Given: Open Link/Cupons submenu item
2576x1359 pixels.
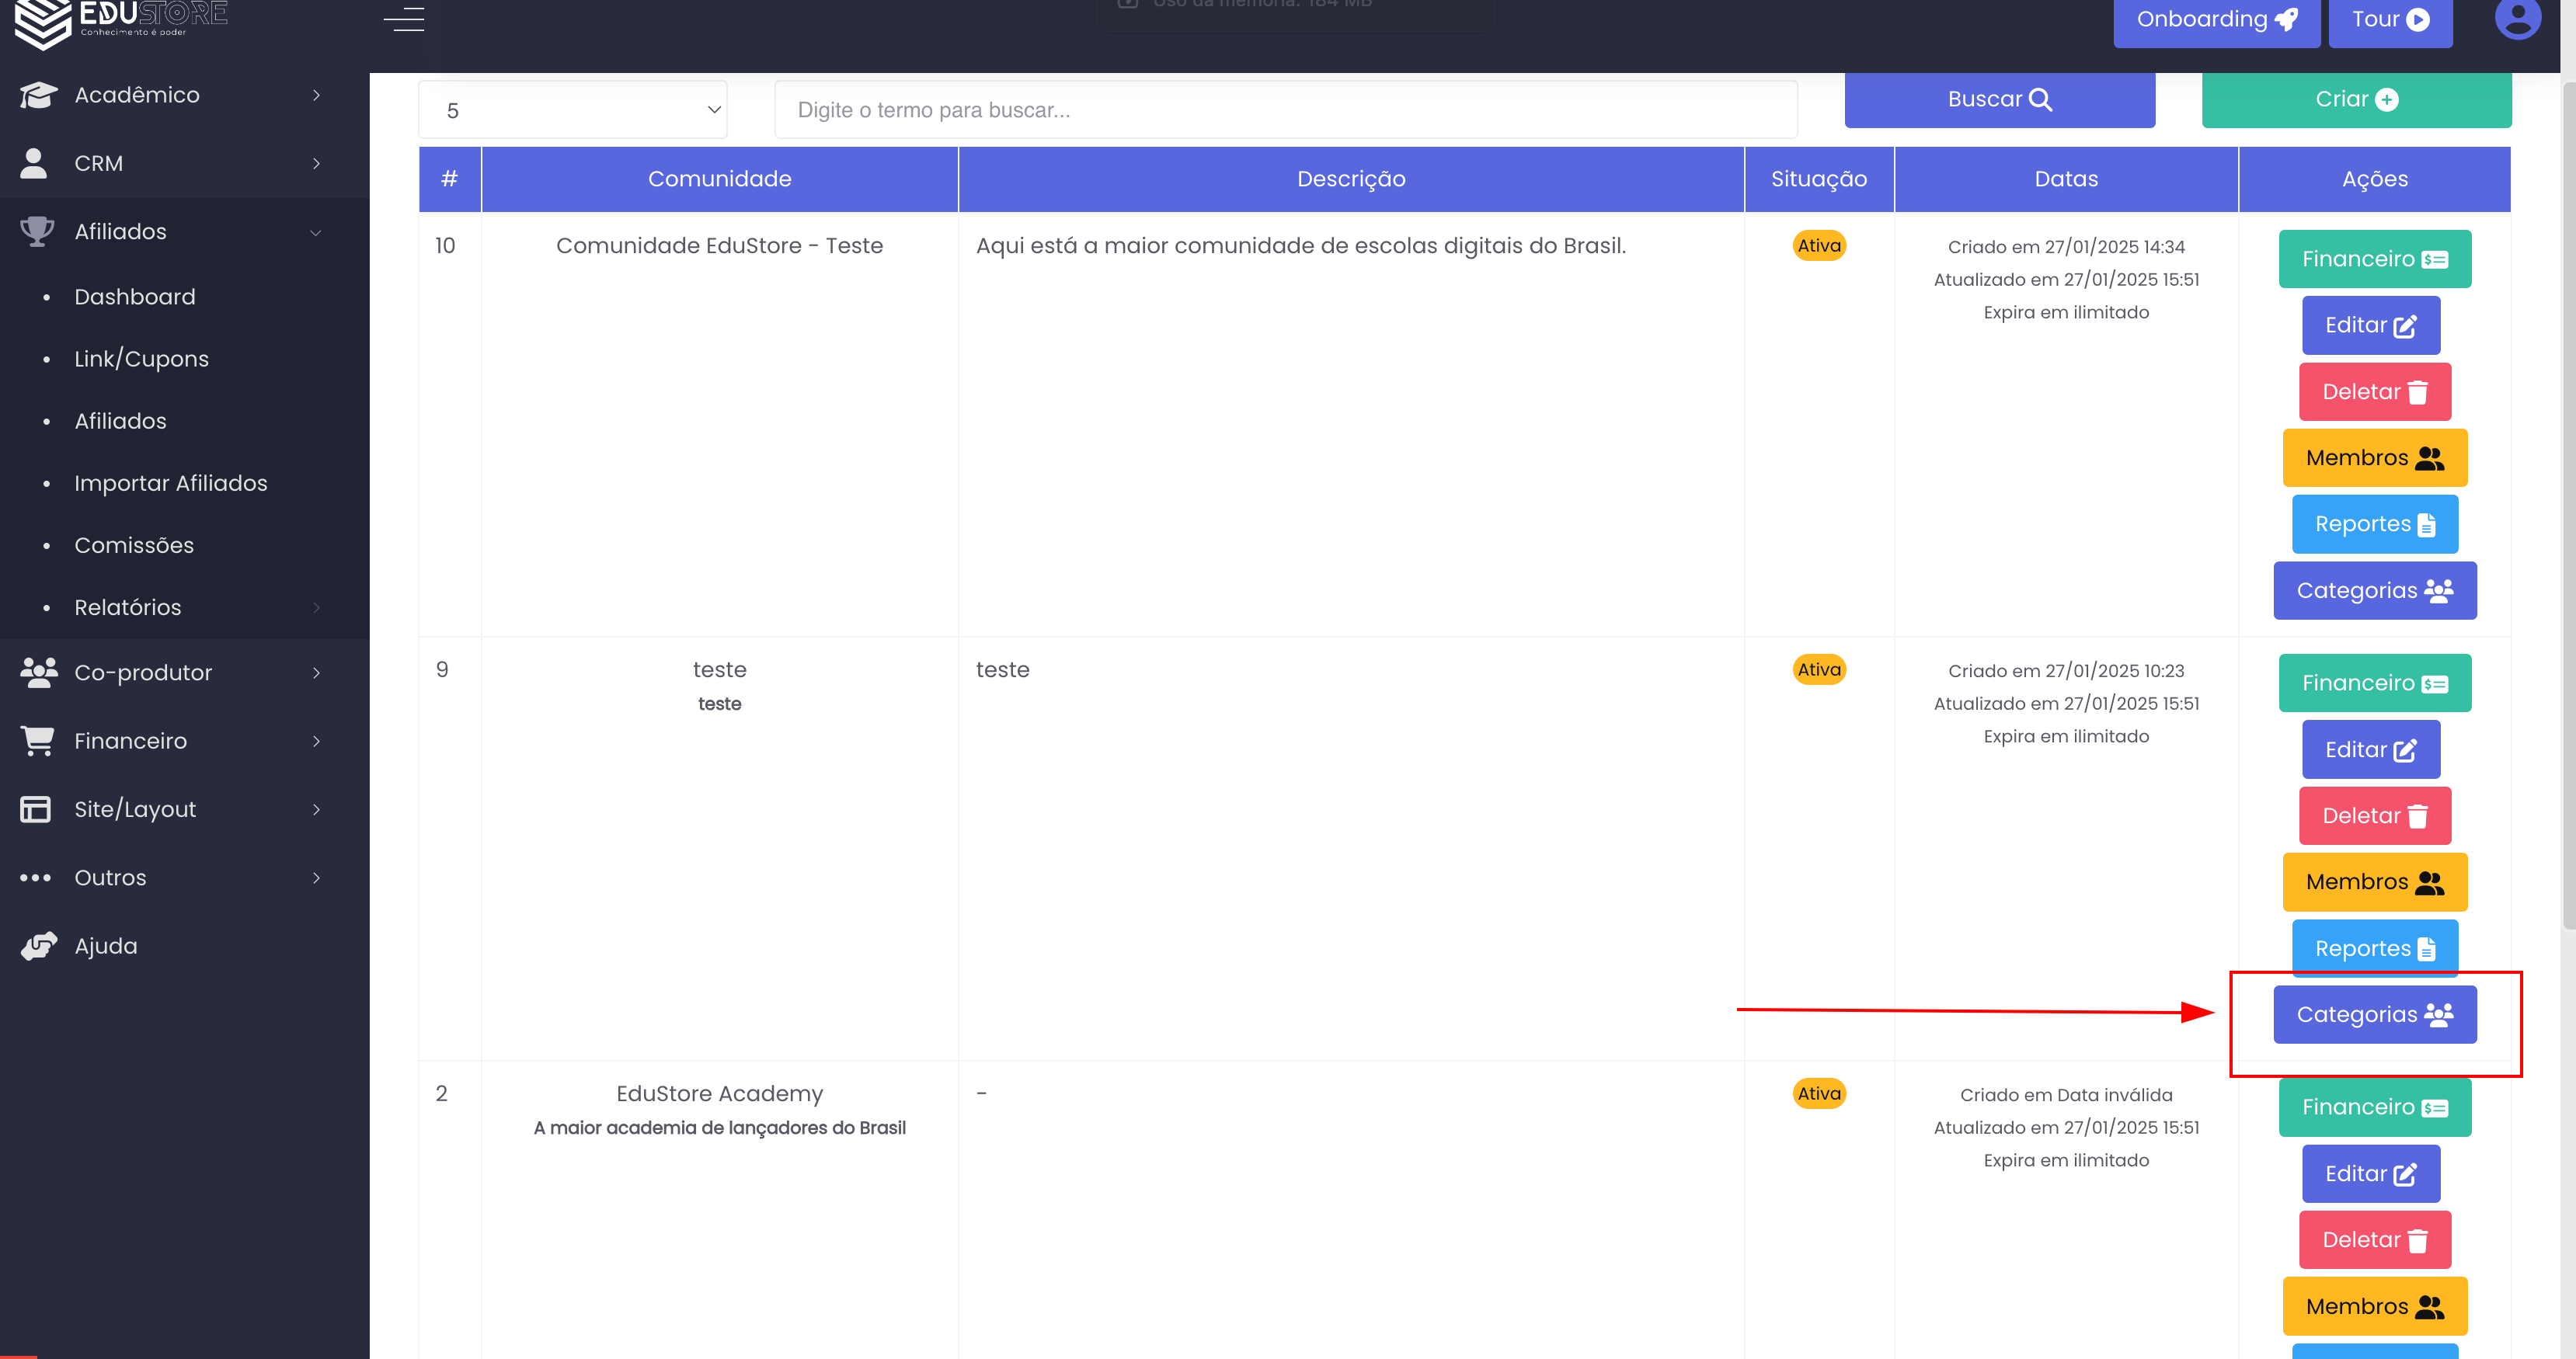Looking at the screenshot, I should pyautogui.click(x=142, y=359).
